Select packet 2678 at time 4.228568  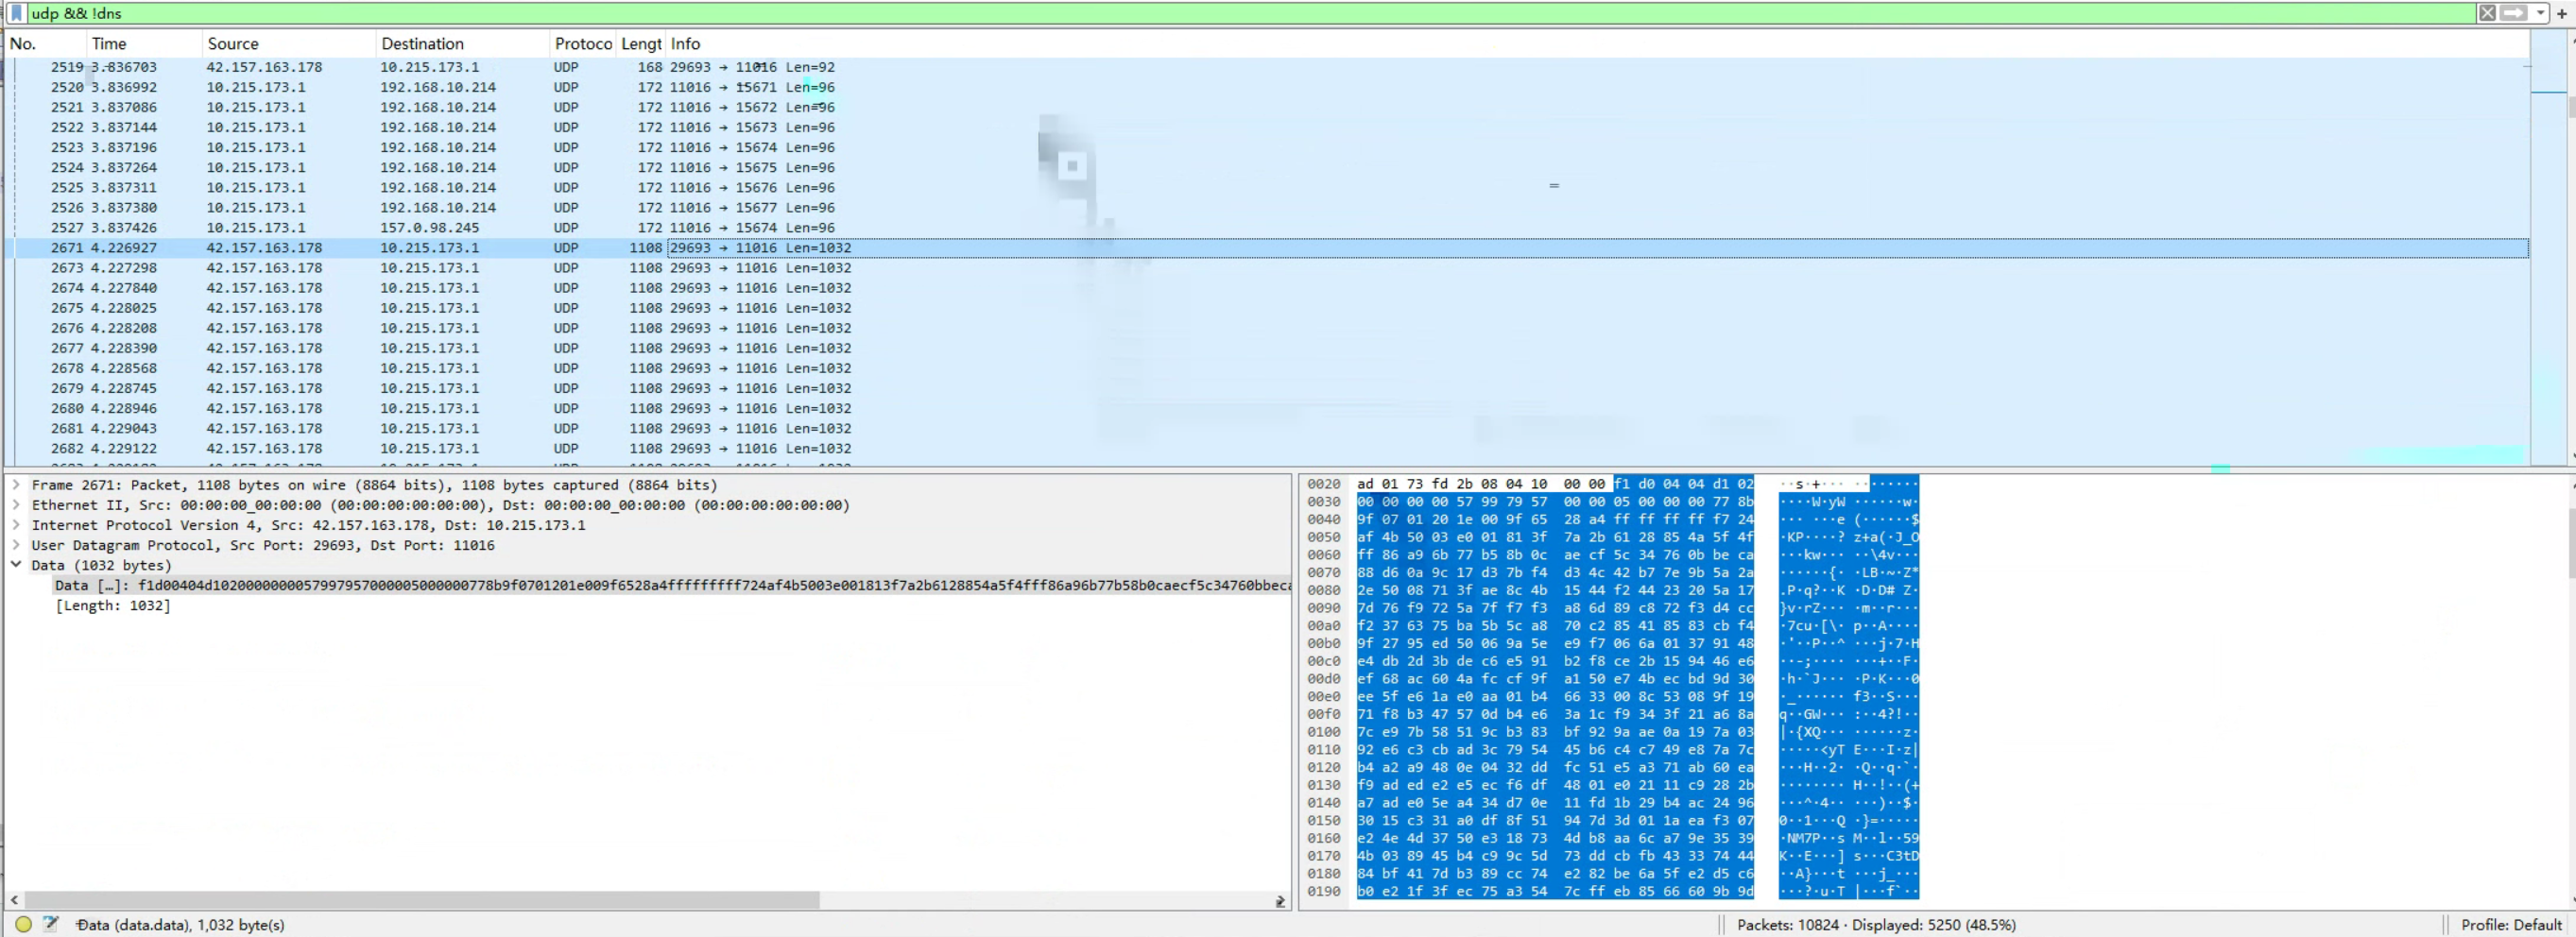(1266, 368)
